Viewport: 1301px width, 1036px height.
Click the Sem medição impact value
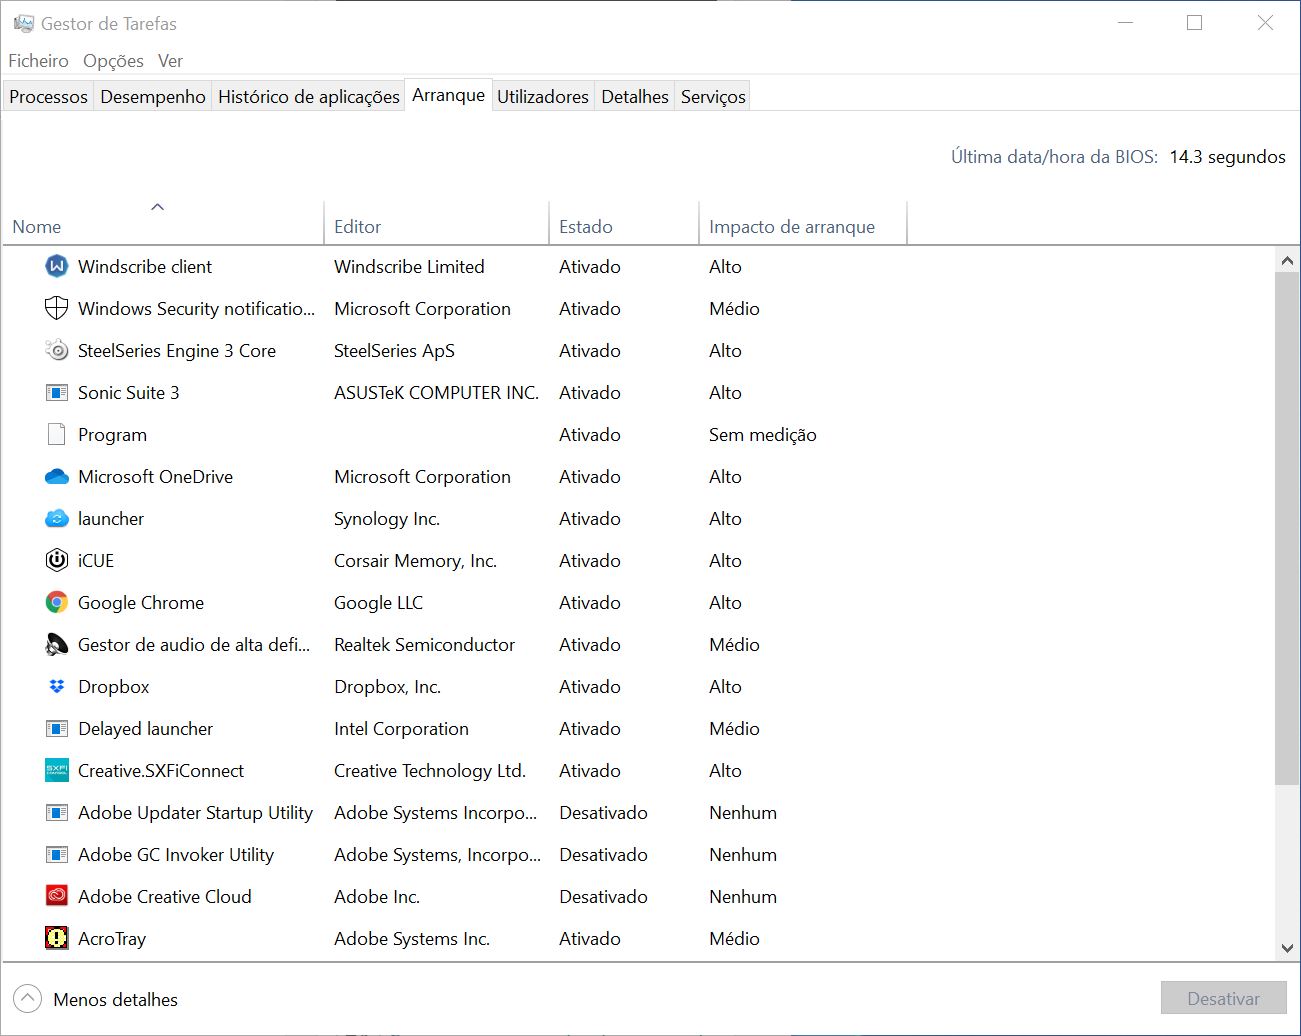(x=763, y=434)
